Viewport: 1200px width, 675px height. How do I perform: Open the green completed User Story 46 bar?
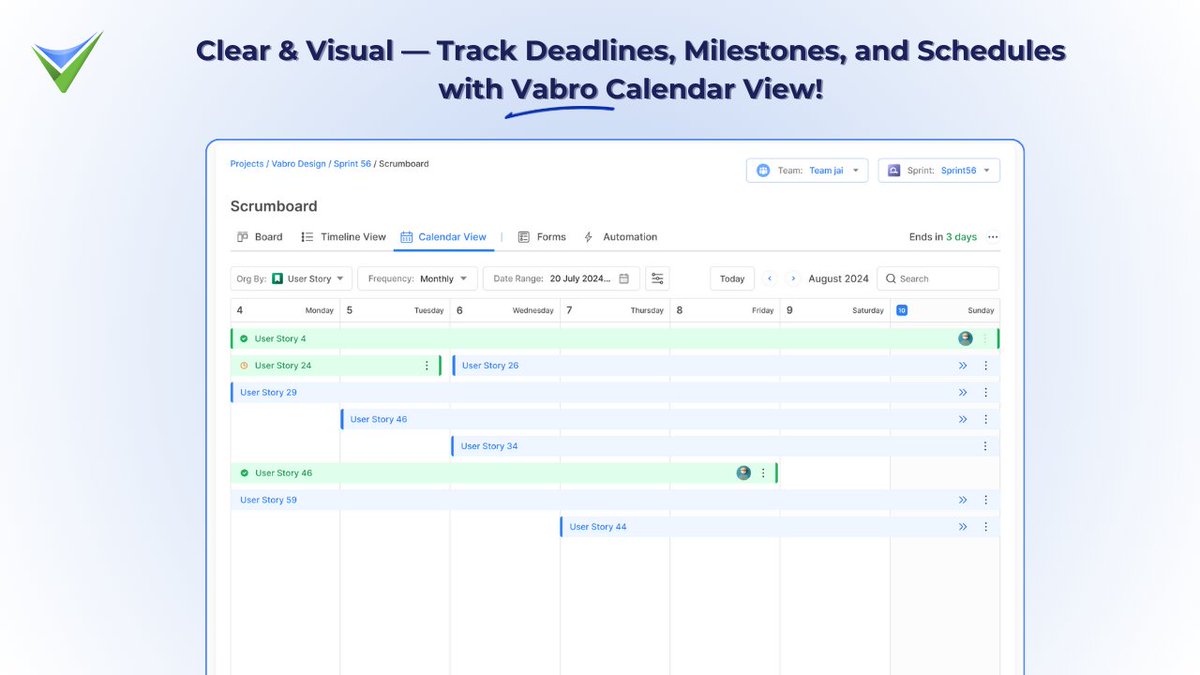504,473
